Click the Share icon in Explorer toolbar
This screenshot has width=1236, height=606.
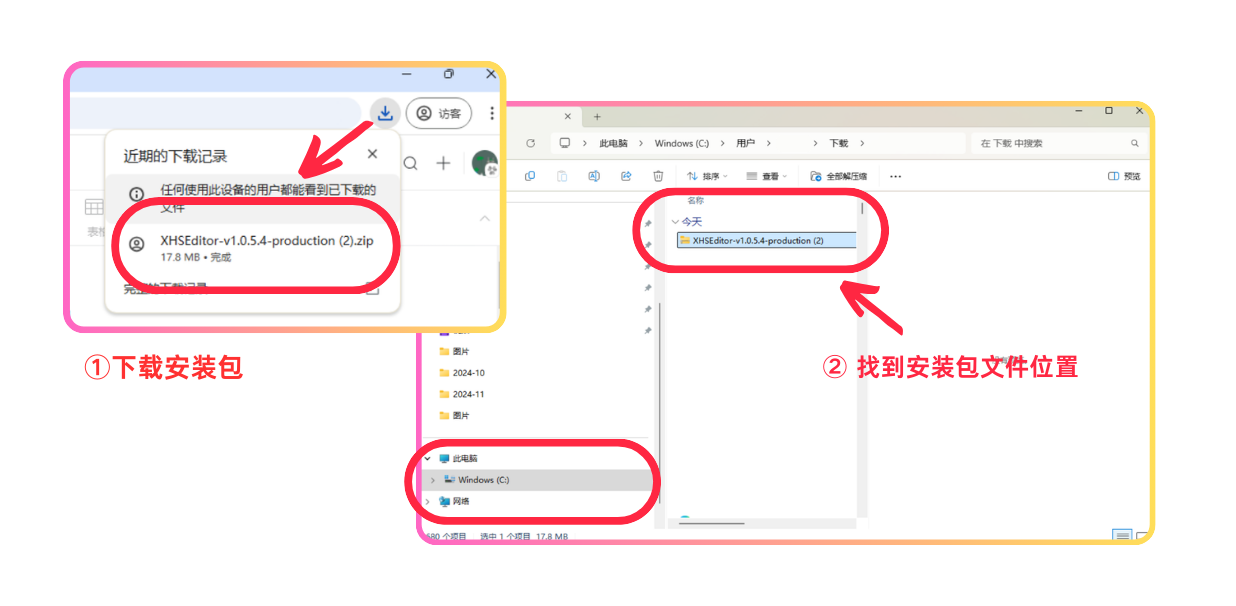tap(625, 175)
